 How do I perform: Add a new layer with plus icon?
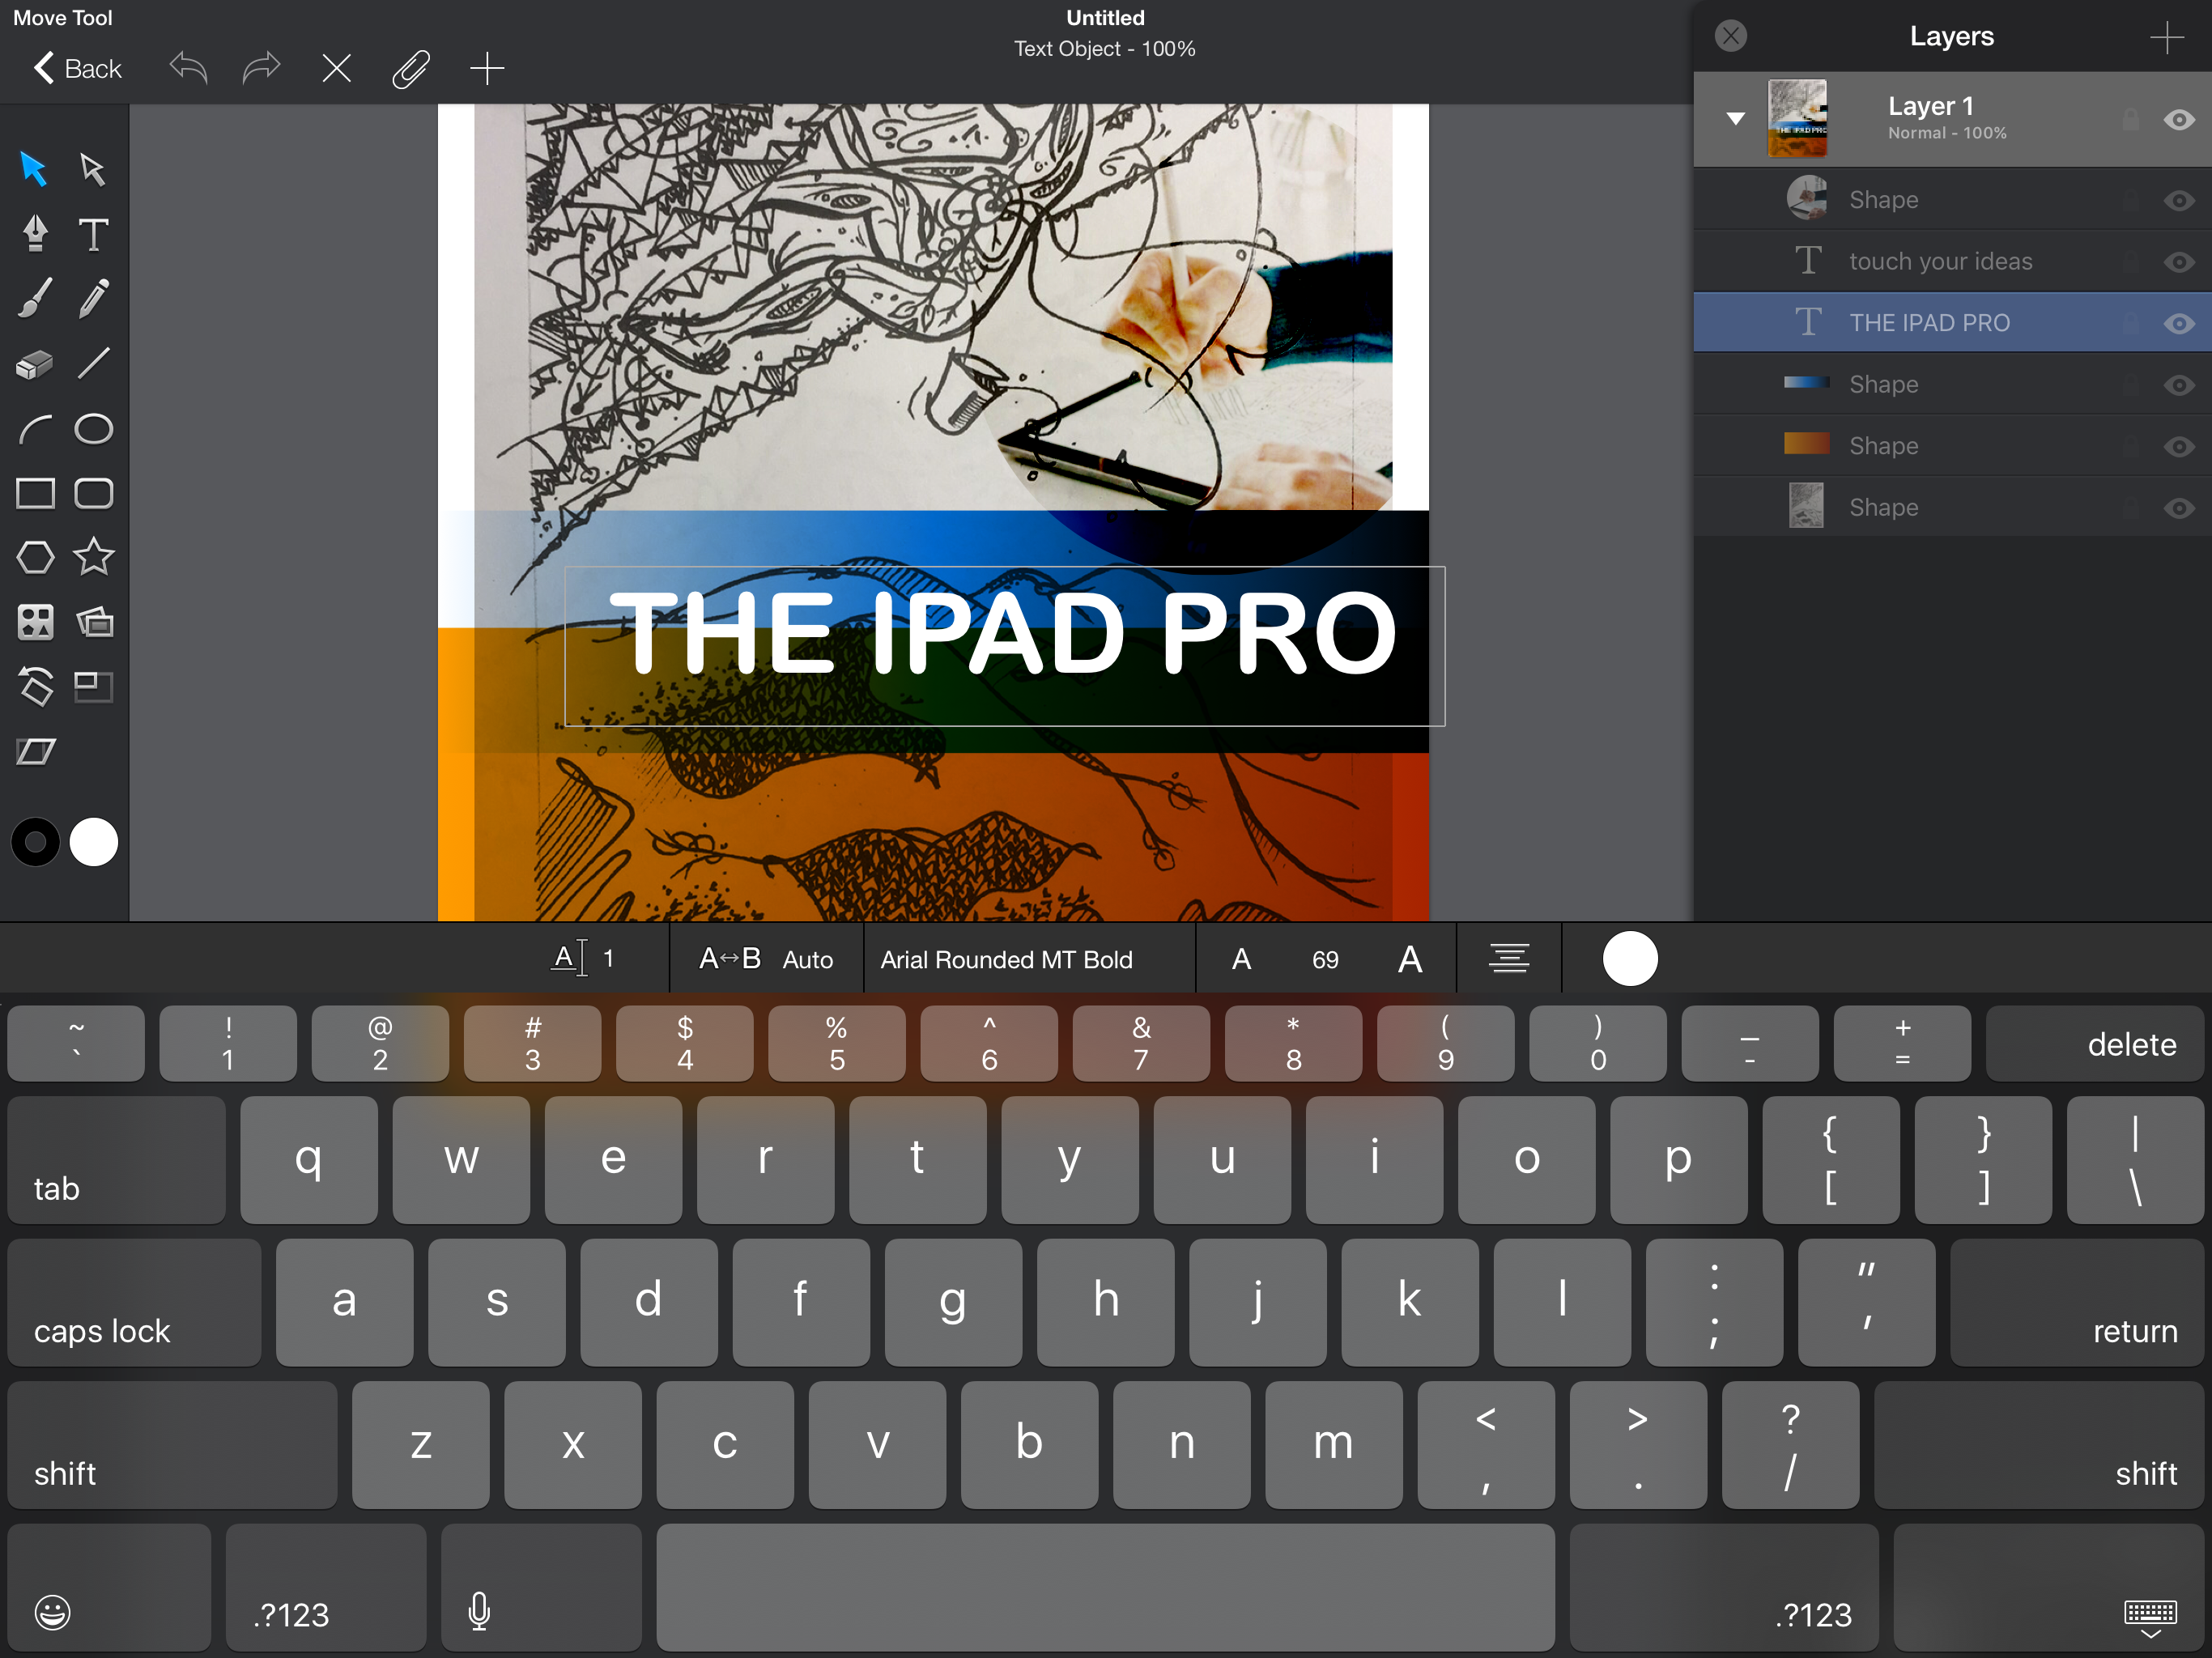(x=2166, y=37)
